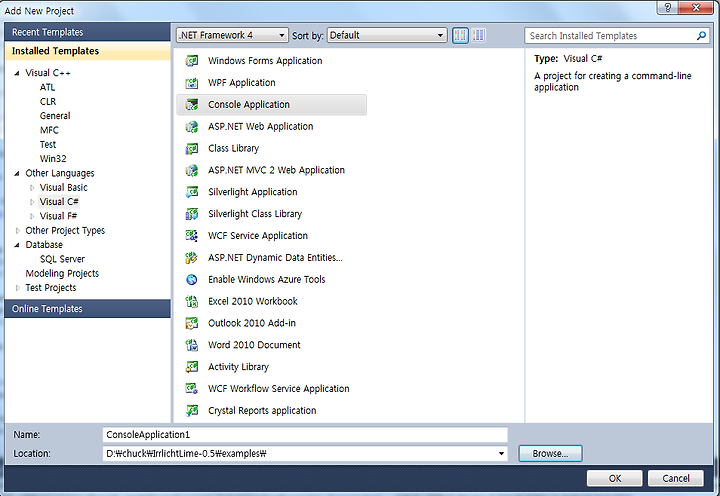Select Test under Visual C++
The height and width of the screenshot is (496, 720).
tap(48, 144)
